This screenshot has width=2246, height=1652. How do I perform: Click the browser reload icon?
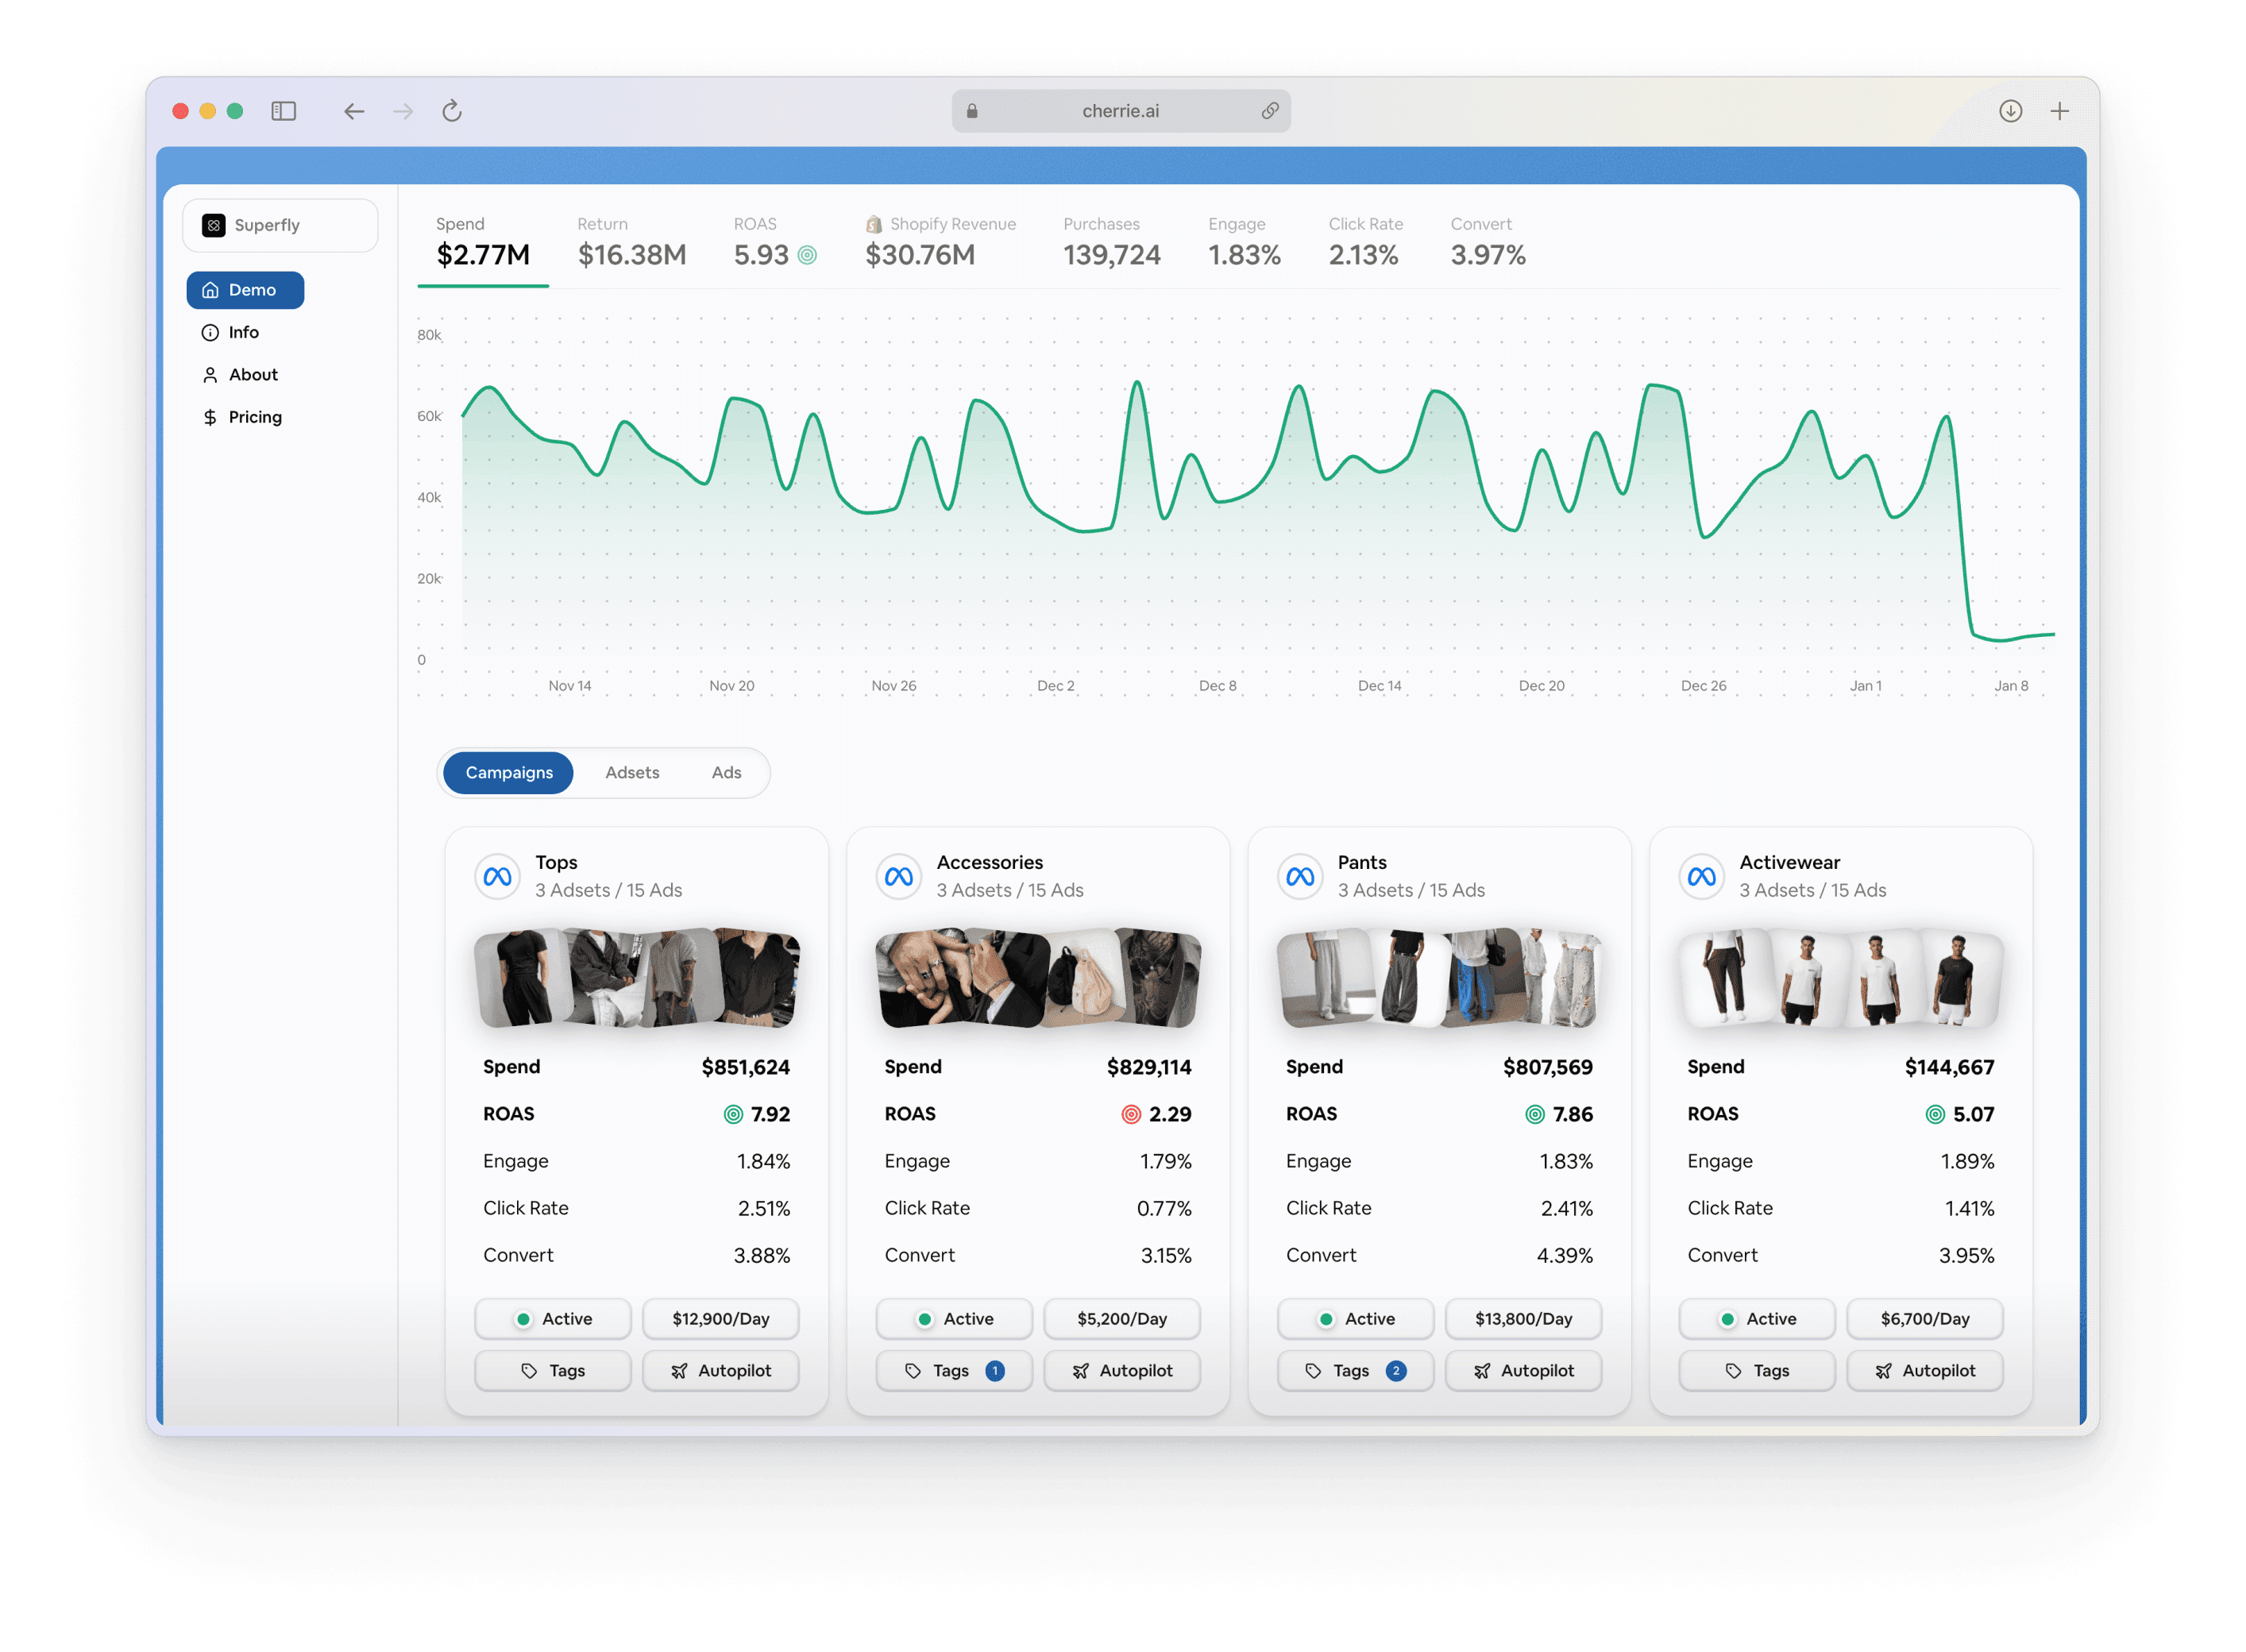pos(452,111)
